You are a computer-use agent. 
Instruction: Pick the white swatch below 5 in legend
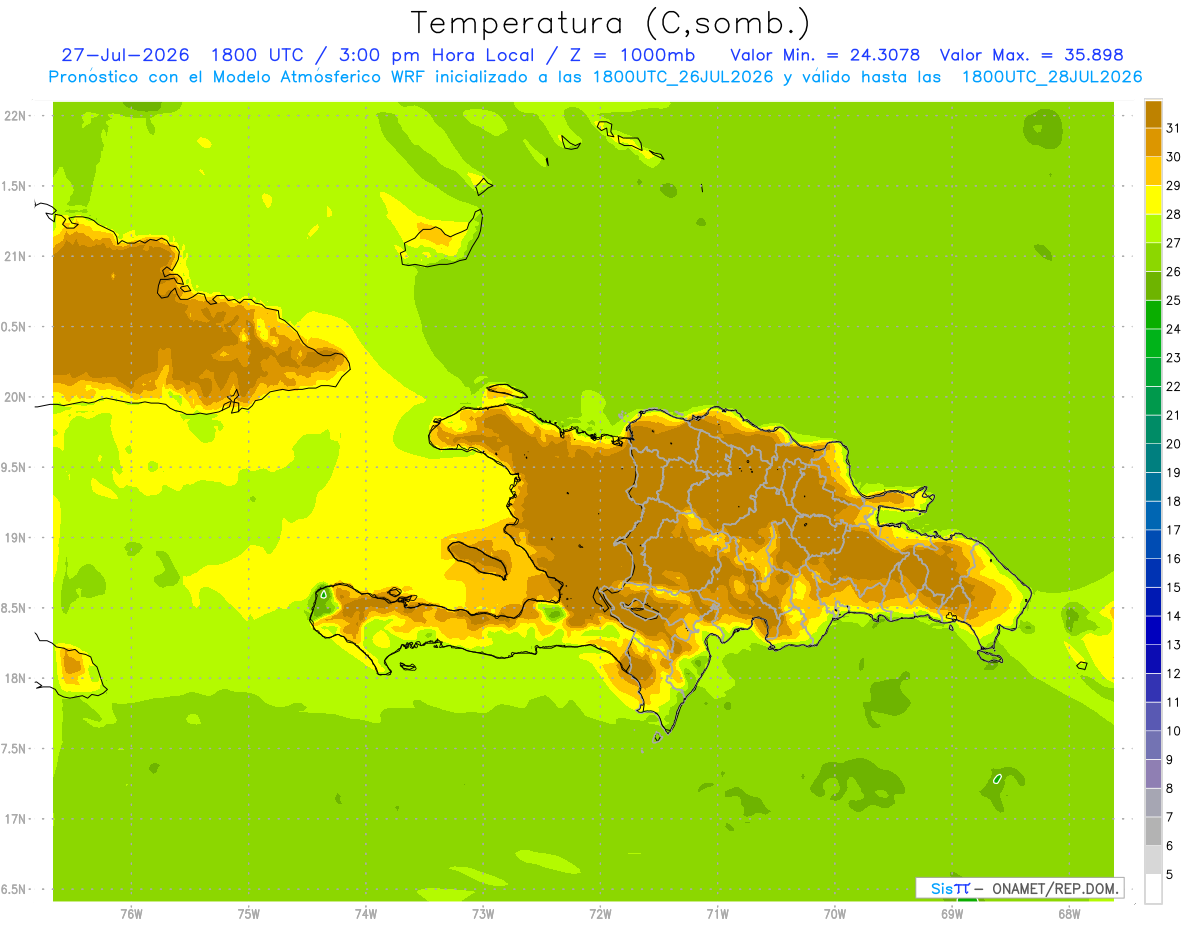click(x=1153, y=889)
